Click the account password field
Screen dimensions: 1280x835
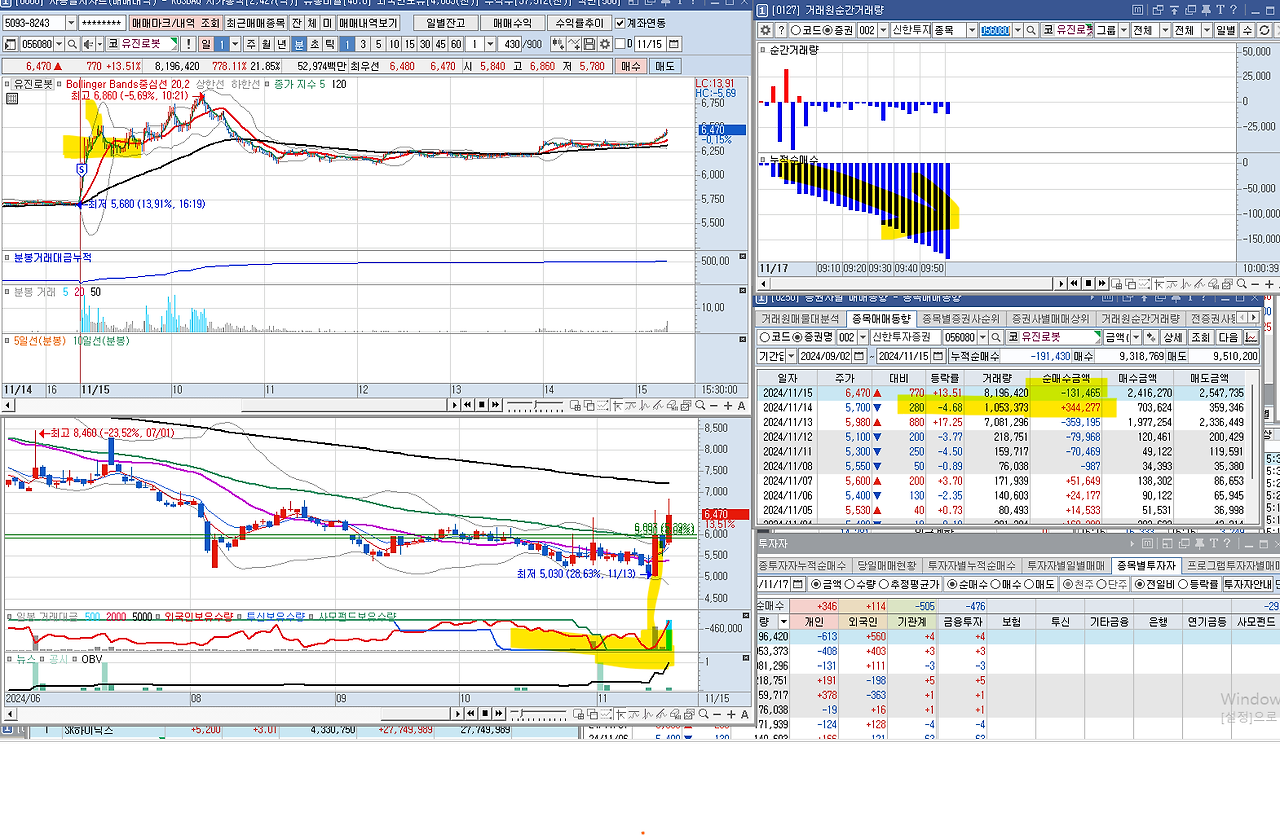coord(102,22)
